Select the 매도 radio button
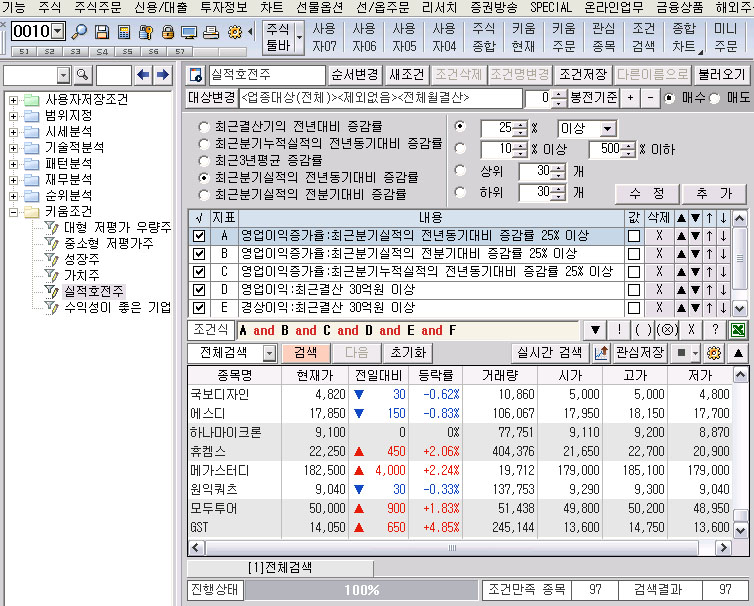Viewport: 754px width, 606px height. 715,98
